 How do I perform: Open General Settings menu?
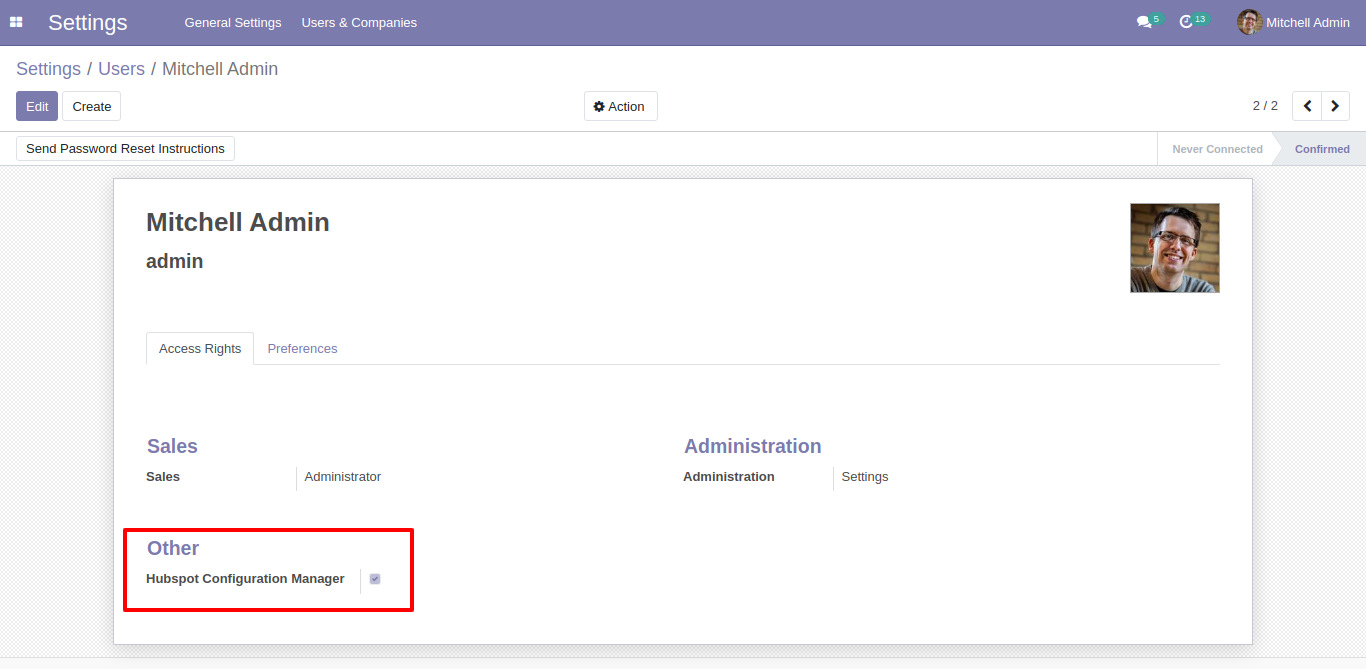(x=233, y=22)
